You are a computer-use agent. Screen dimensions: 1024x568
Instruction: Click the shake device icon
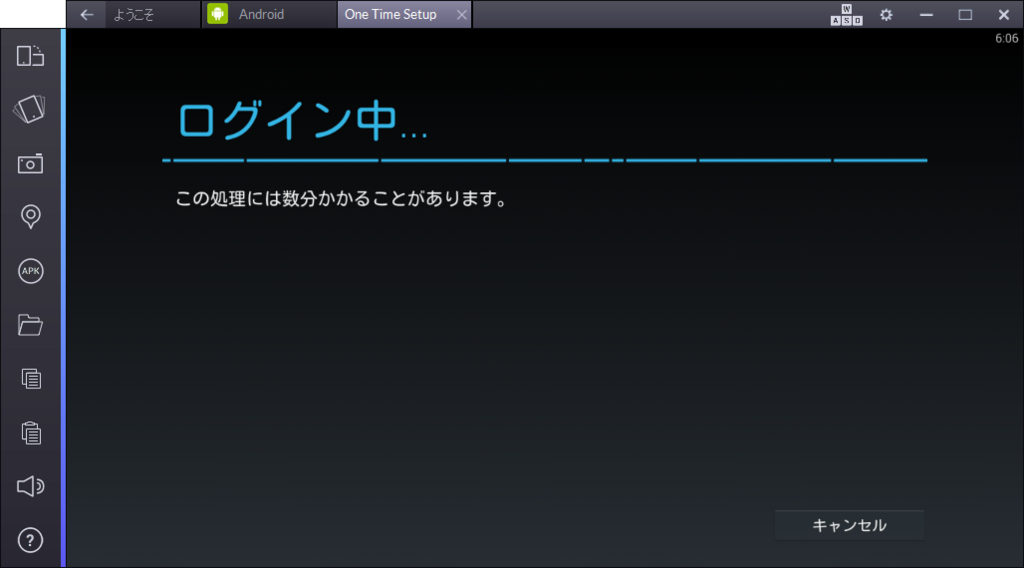coord(30,109)
